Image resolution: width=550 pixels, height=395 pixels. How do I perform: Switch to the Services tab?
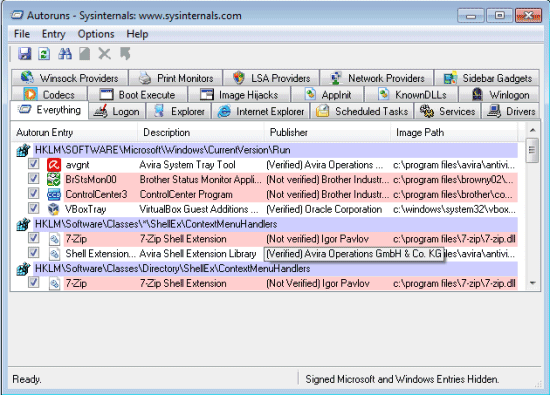coord(447,112)
